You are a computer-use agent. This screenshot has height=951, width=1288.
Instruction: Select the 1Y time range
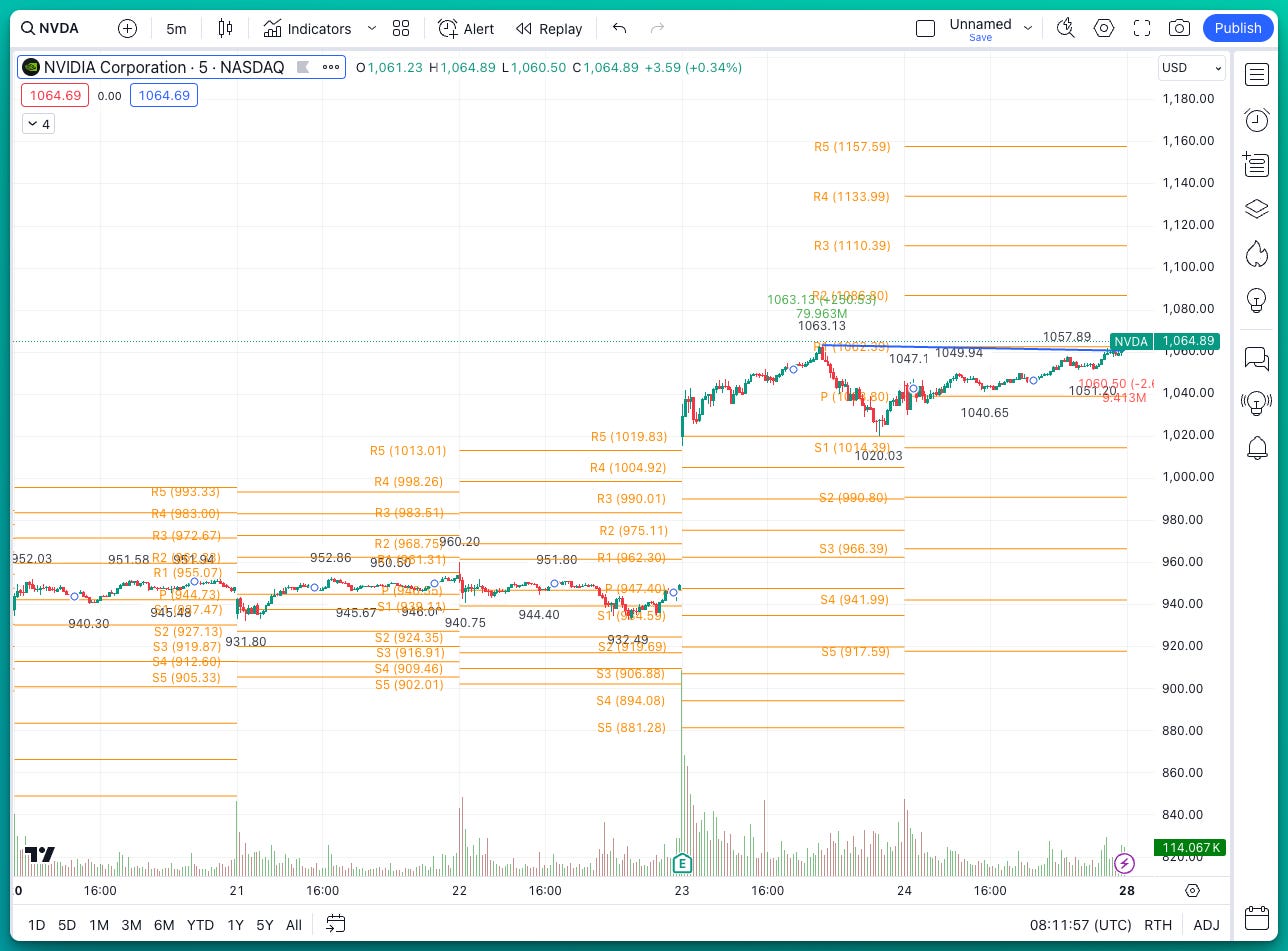(235, 925)
